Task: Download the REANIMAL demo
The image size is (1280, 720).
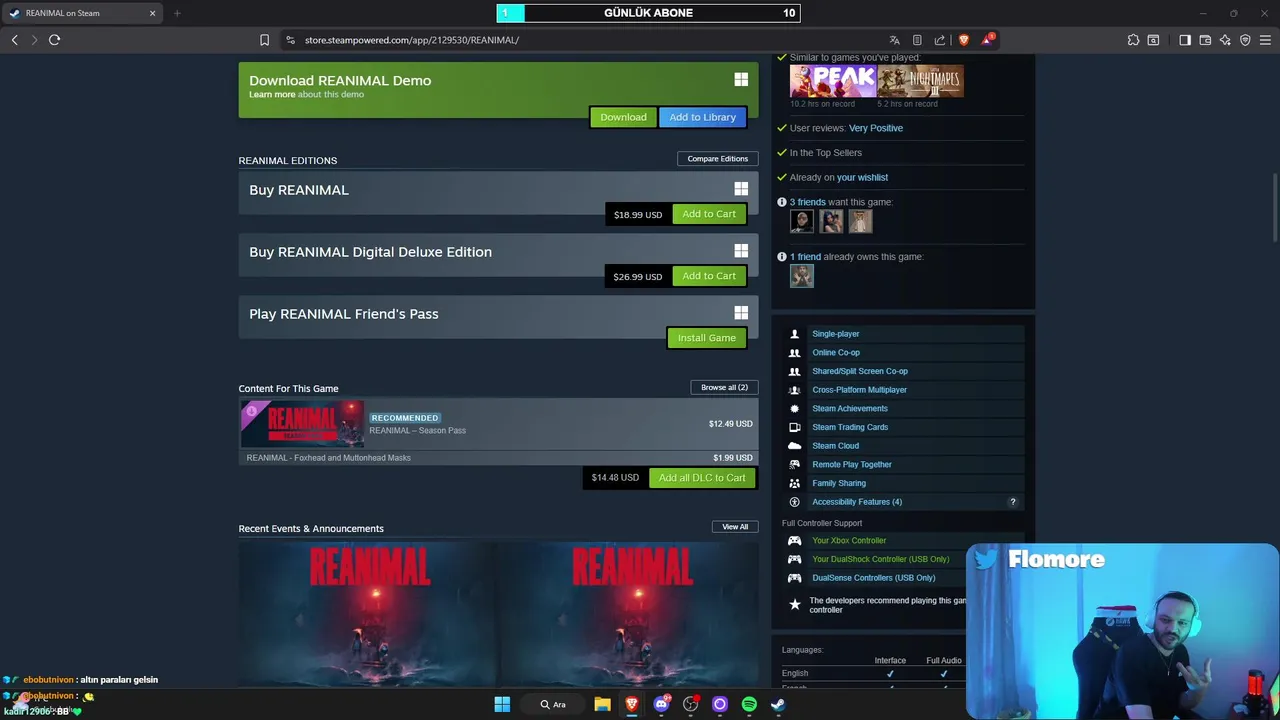Action: tap(623, 117)
